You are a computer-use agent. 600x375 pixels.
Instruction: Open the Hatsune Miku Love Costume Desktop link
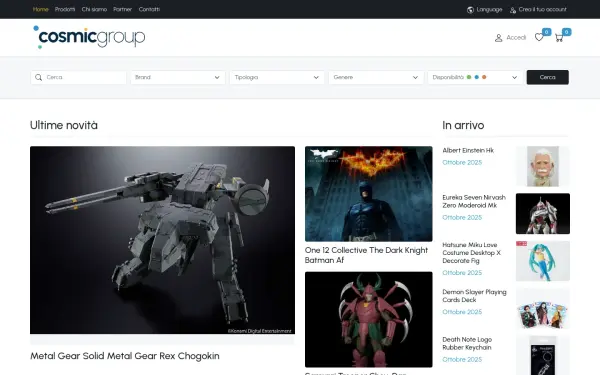[471, 253]
